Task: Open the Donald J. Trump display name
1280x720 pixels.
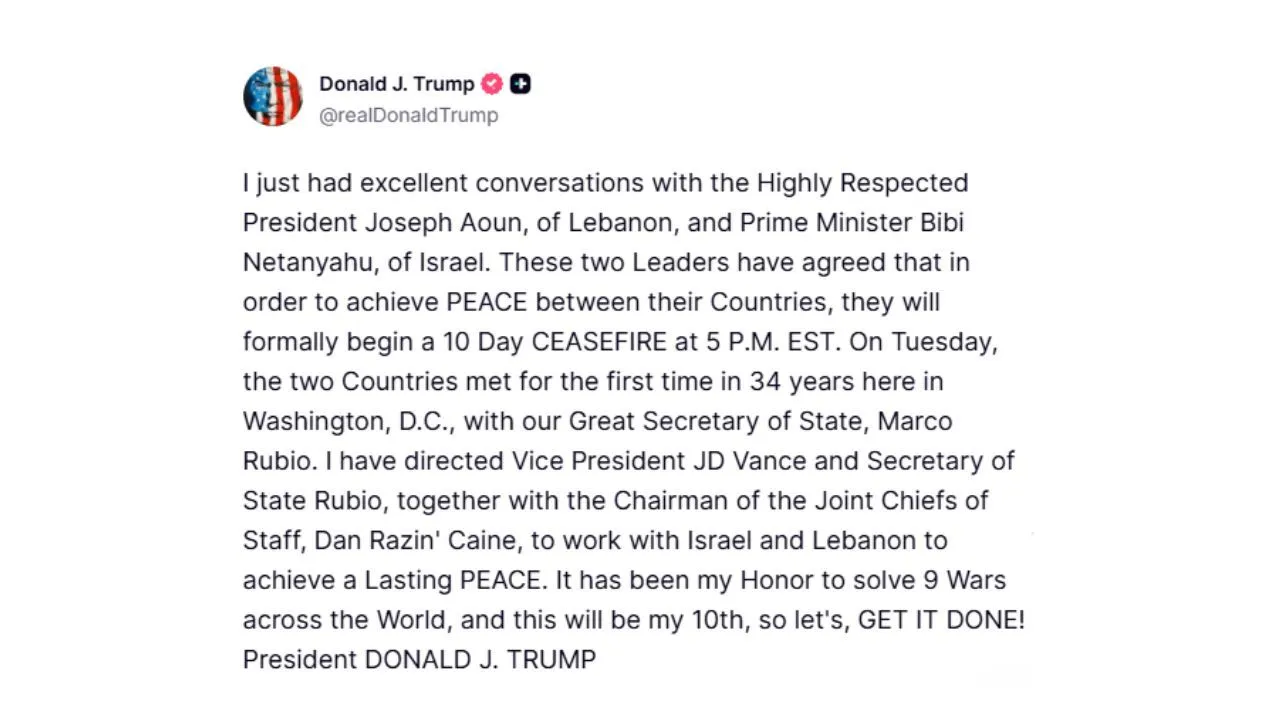Action: (x=396, y=84)
